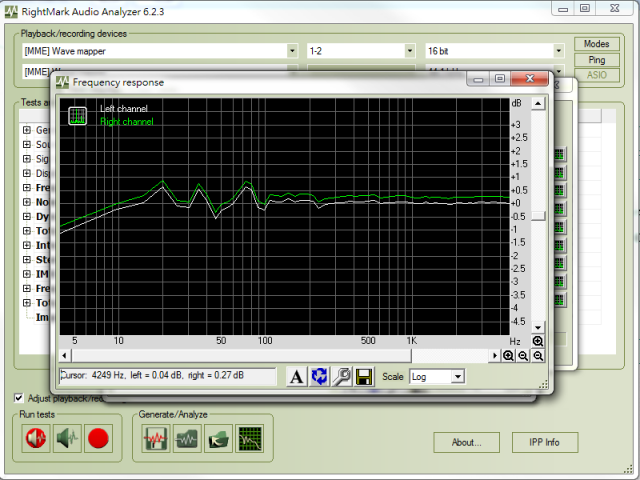Open the Scale Log dropdown
640x480 pixels.
click(458, 376)
